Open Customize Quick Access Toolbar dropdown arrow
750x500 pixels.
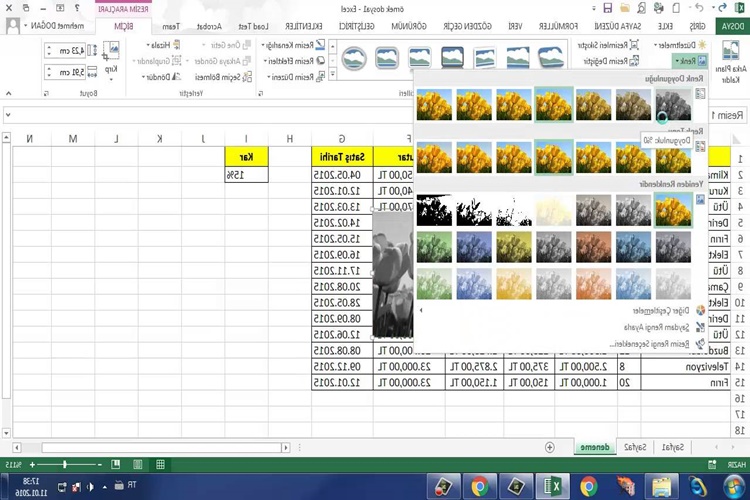pyautogui.click(x=593, y=8)
